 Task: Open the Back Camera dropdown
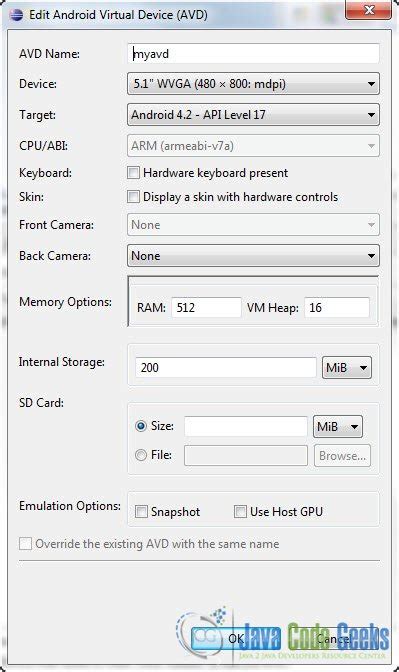[253, 256]
